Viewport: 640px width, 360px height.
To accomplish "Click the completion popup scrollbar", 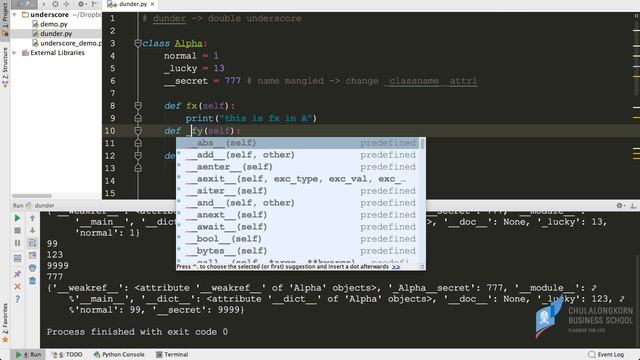I will [422, 144].
